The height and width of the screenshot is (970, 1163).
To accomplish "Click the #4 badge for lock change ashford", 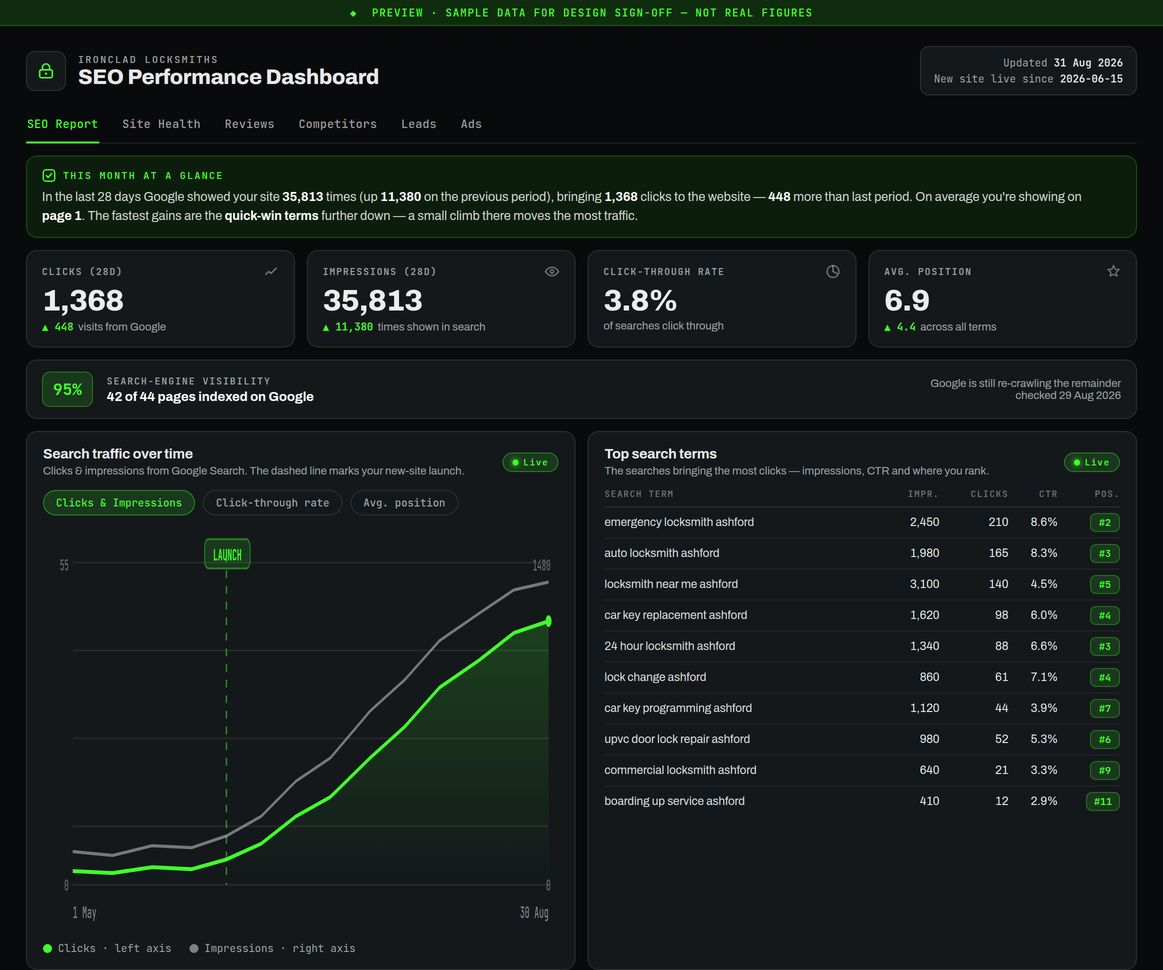I will 1104,677.
